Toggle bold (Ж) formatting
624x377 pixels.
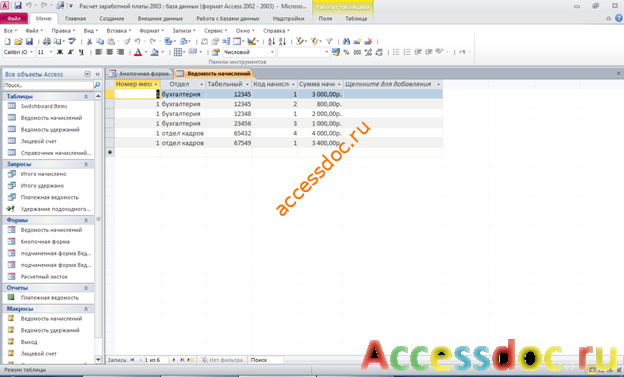[60, 52]
